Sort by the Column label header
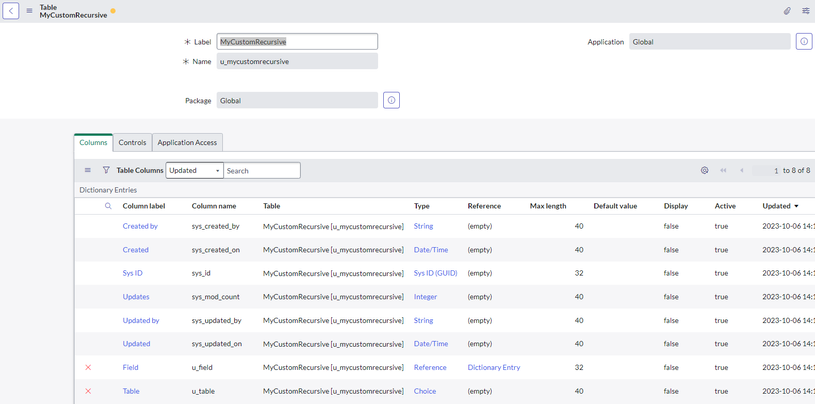This screenshot has height=404, width=815. (144, 206)
